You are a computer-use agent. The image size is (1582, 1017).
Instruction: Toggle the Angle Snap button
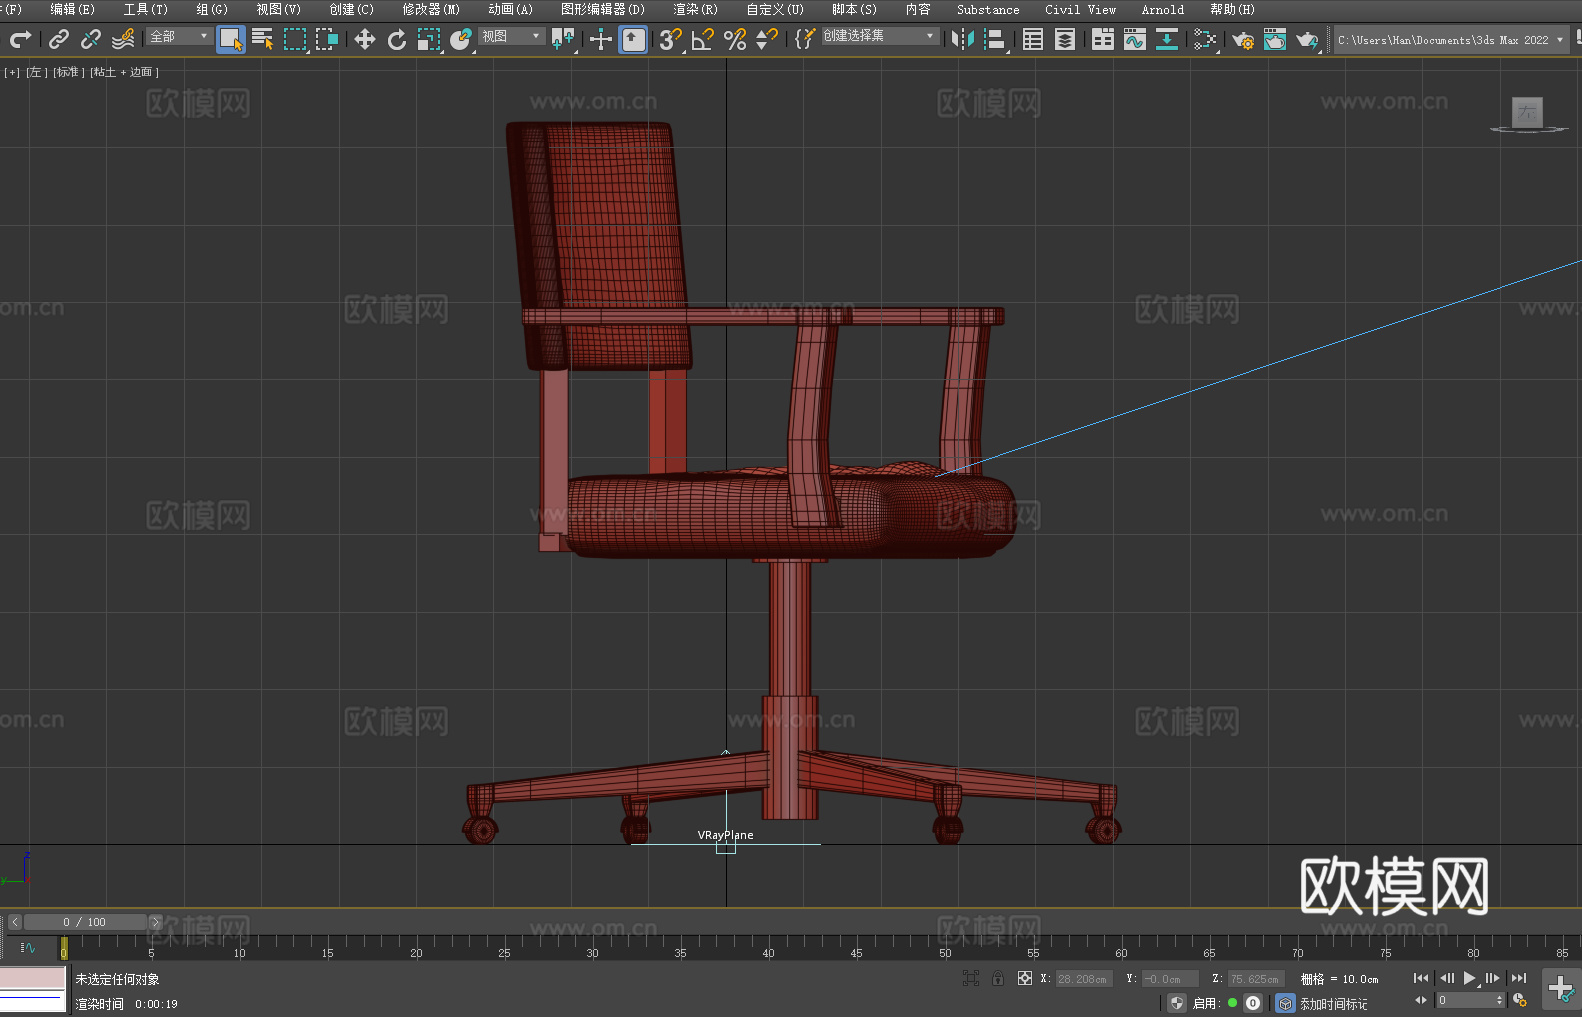click(x=703, y=39)
